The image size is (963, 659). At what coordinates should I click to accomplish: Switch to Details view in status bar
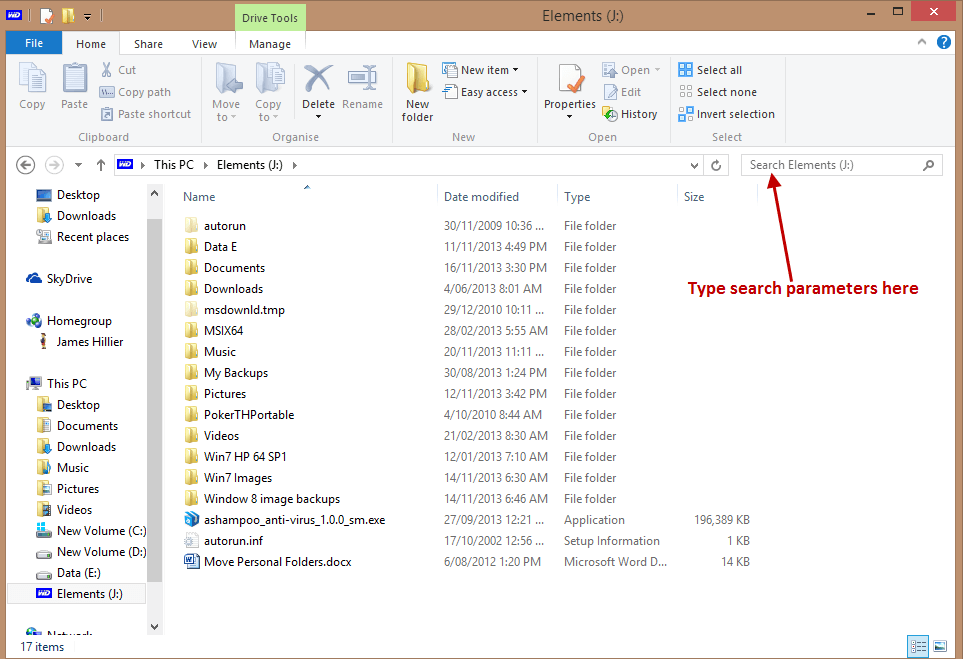[919, 646]
